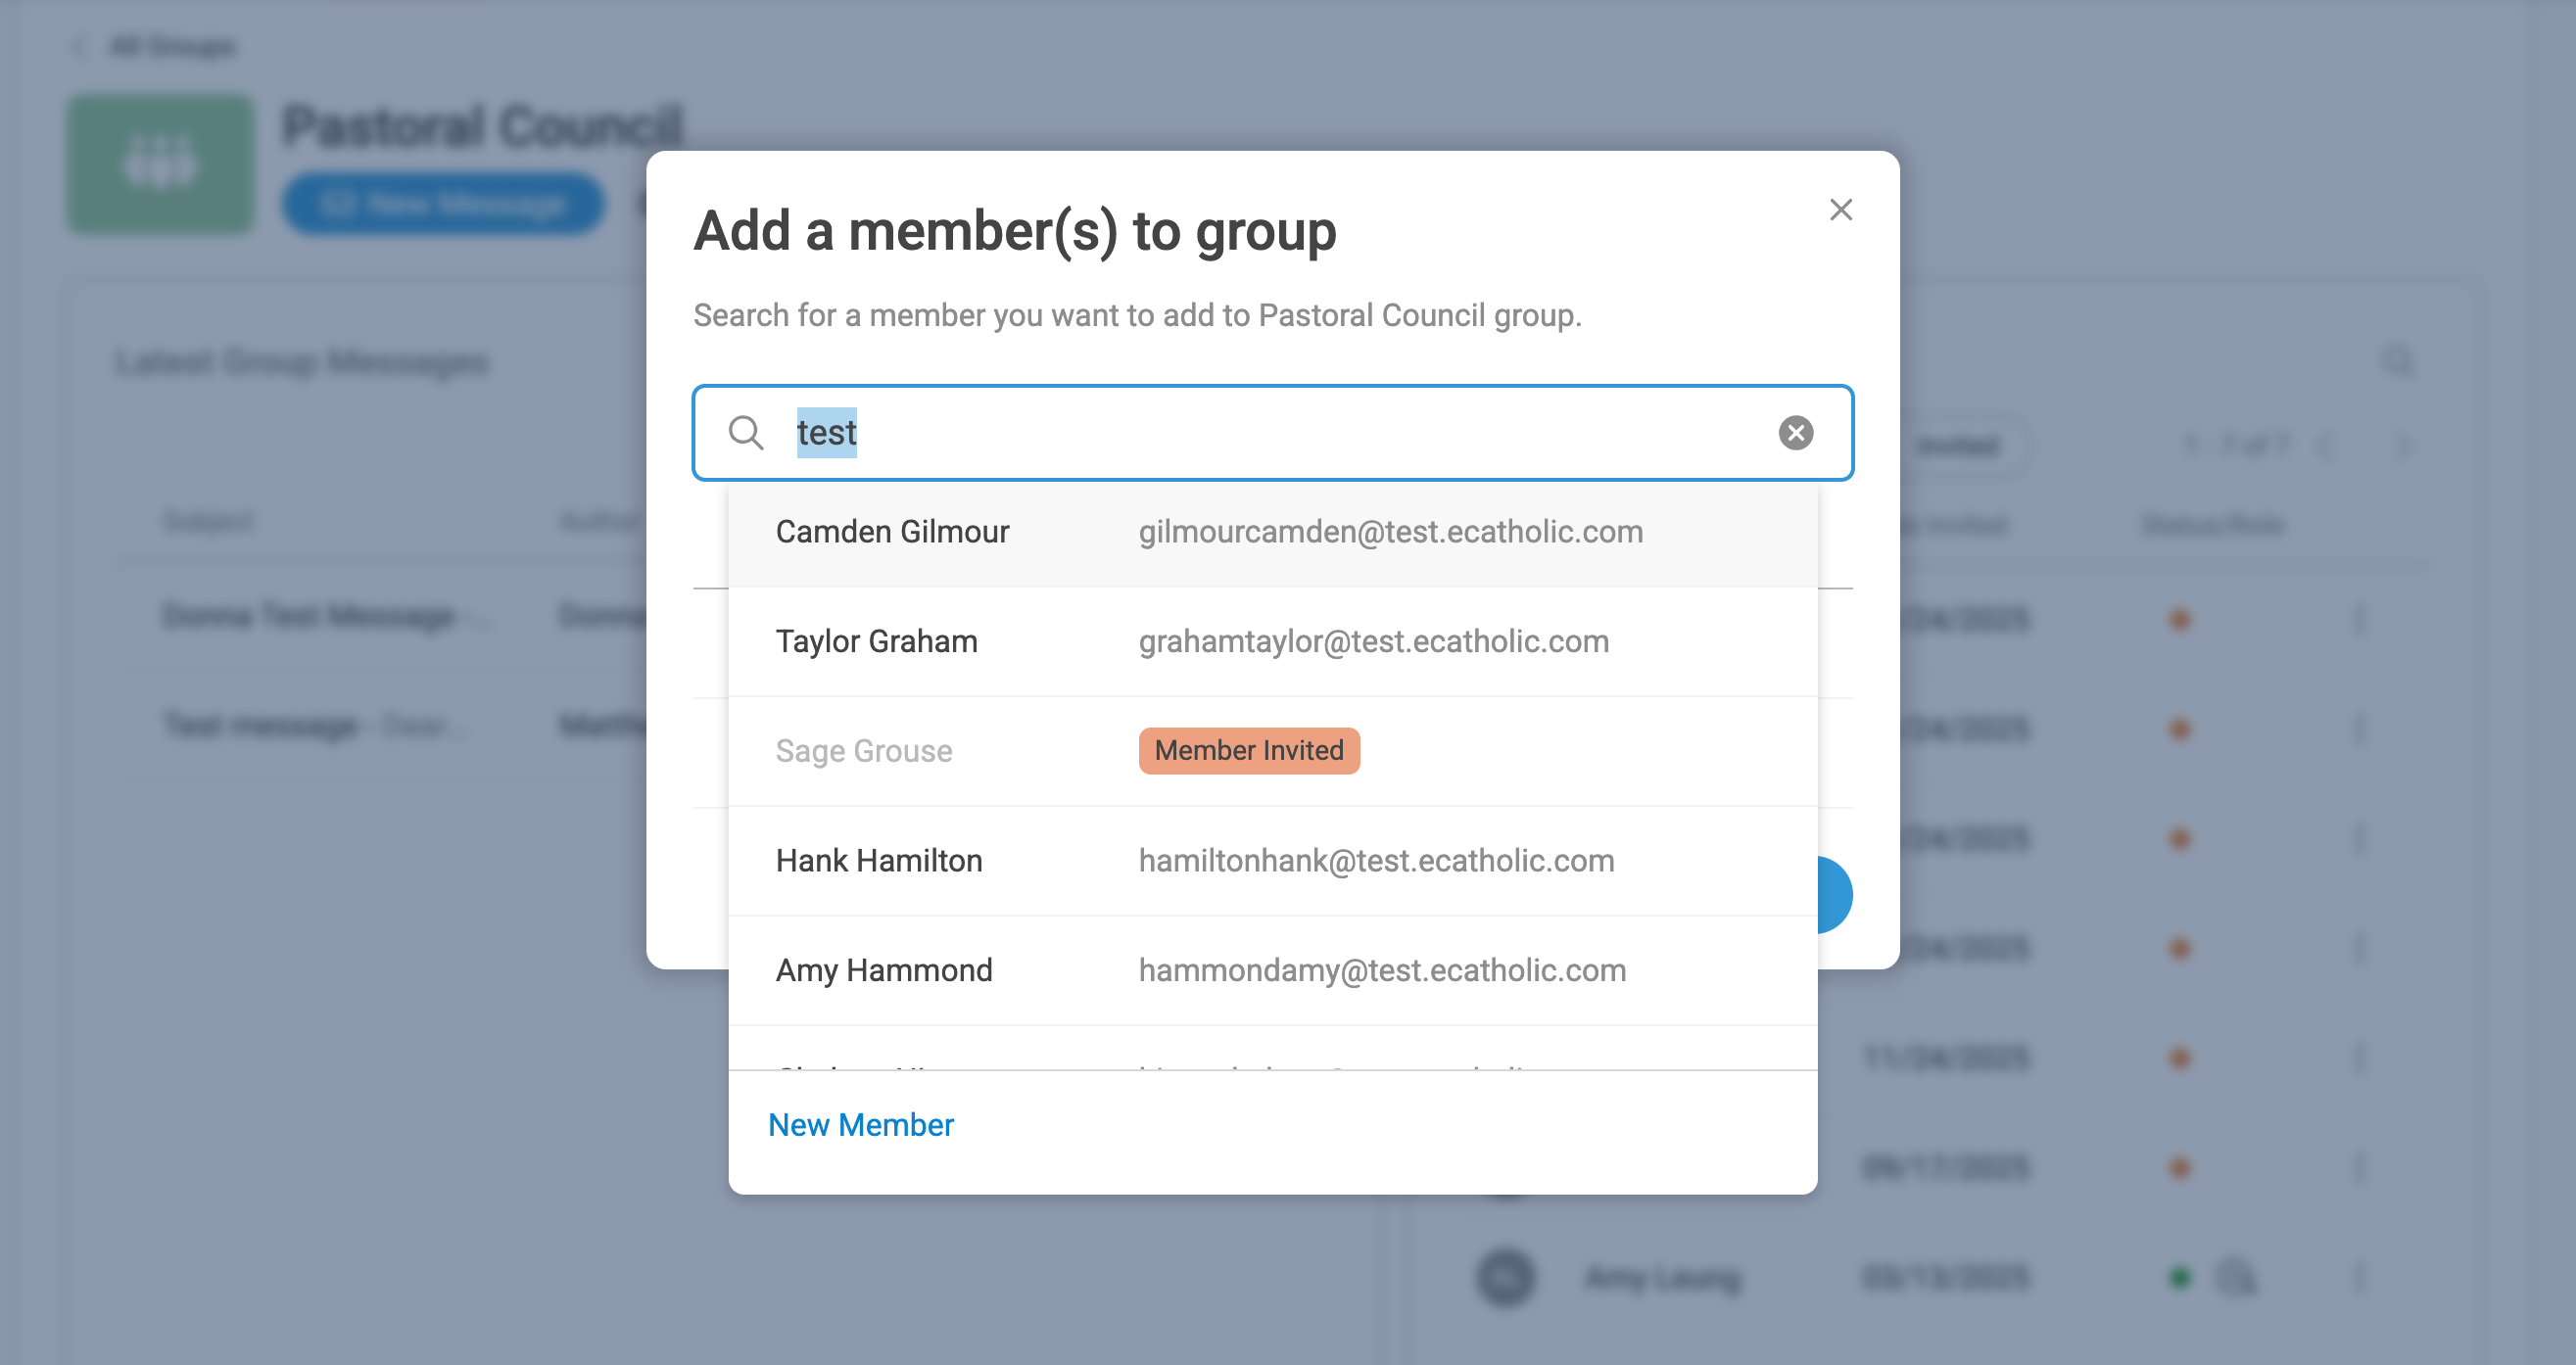Click the Pastoral Council group icon
Viewport: 2576px width, 1365px height.
point(160,164)
